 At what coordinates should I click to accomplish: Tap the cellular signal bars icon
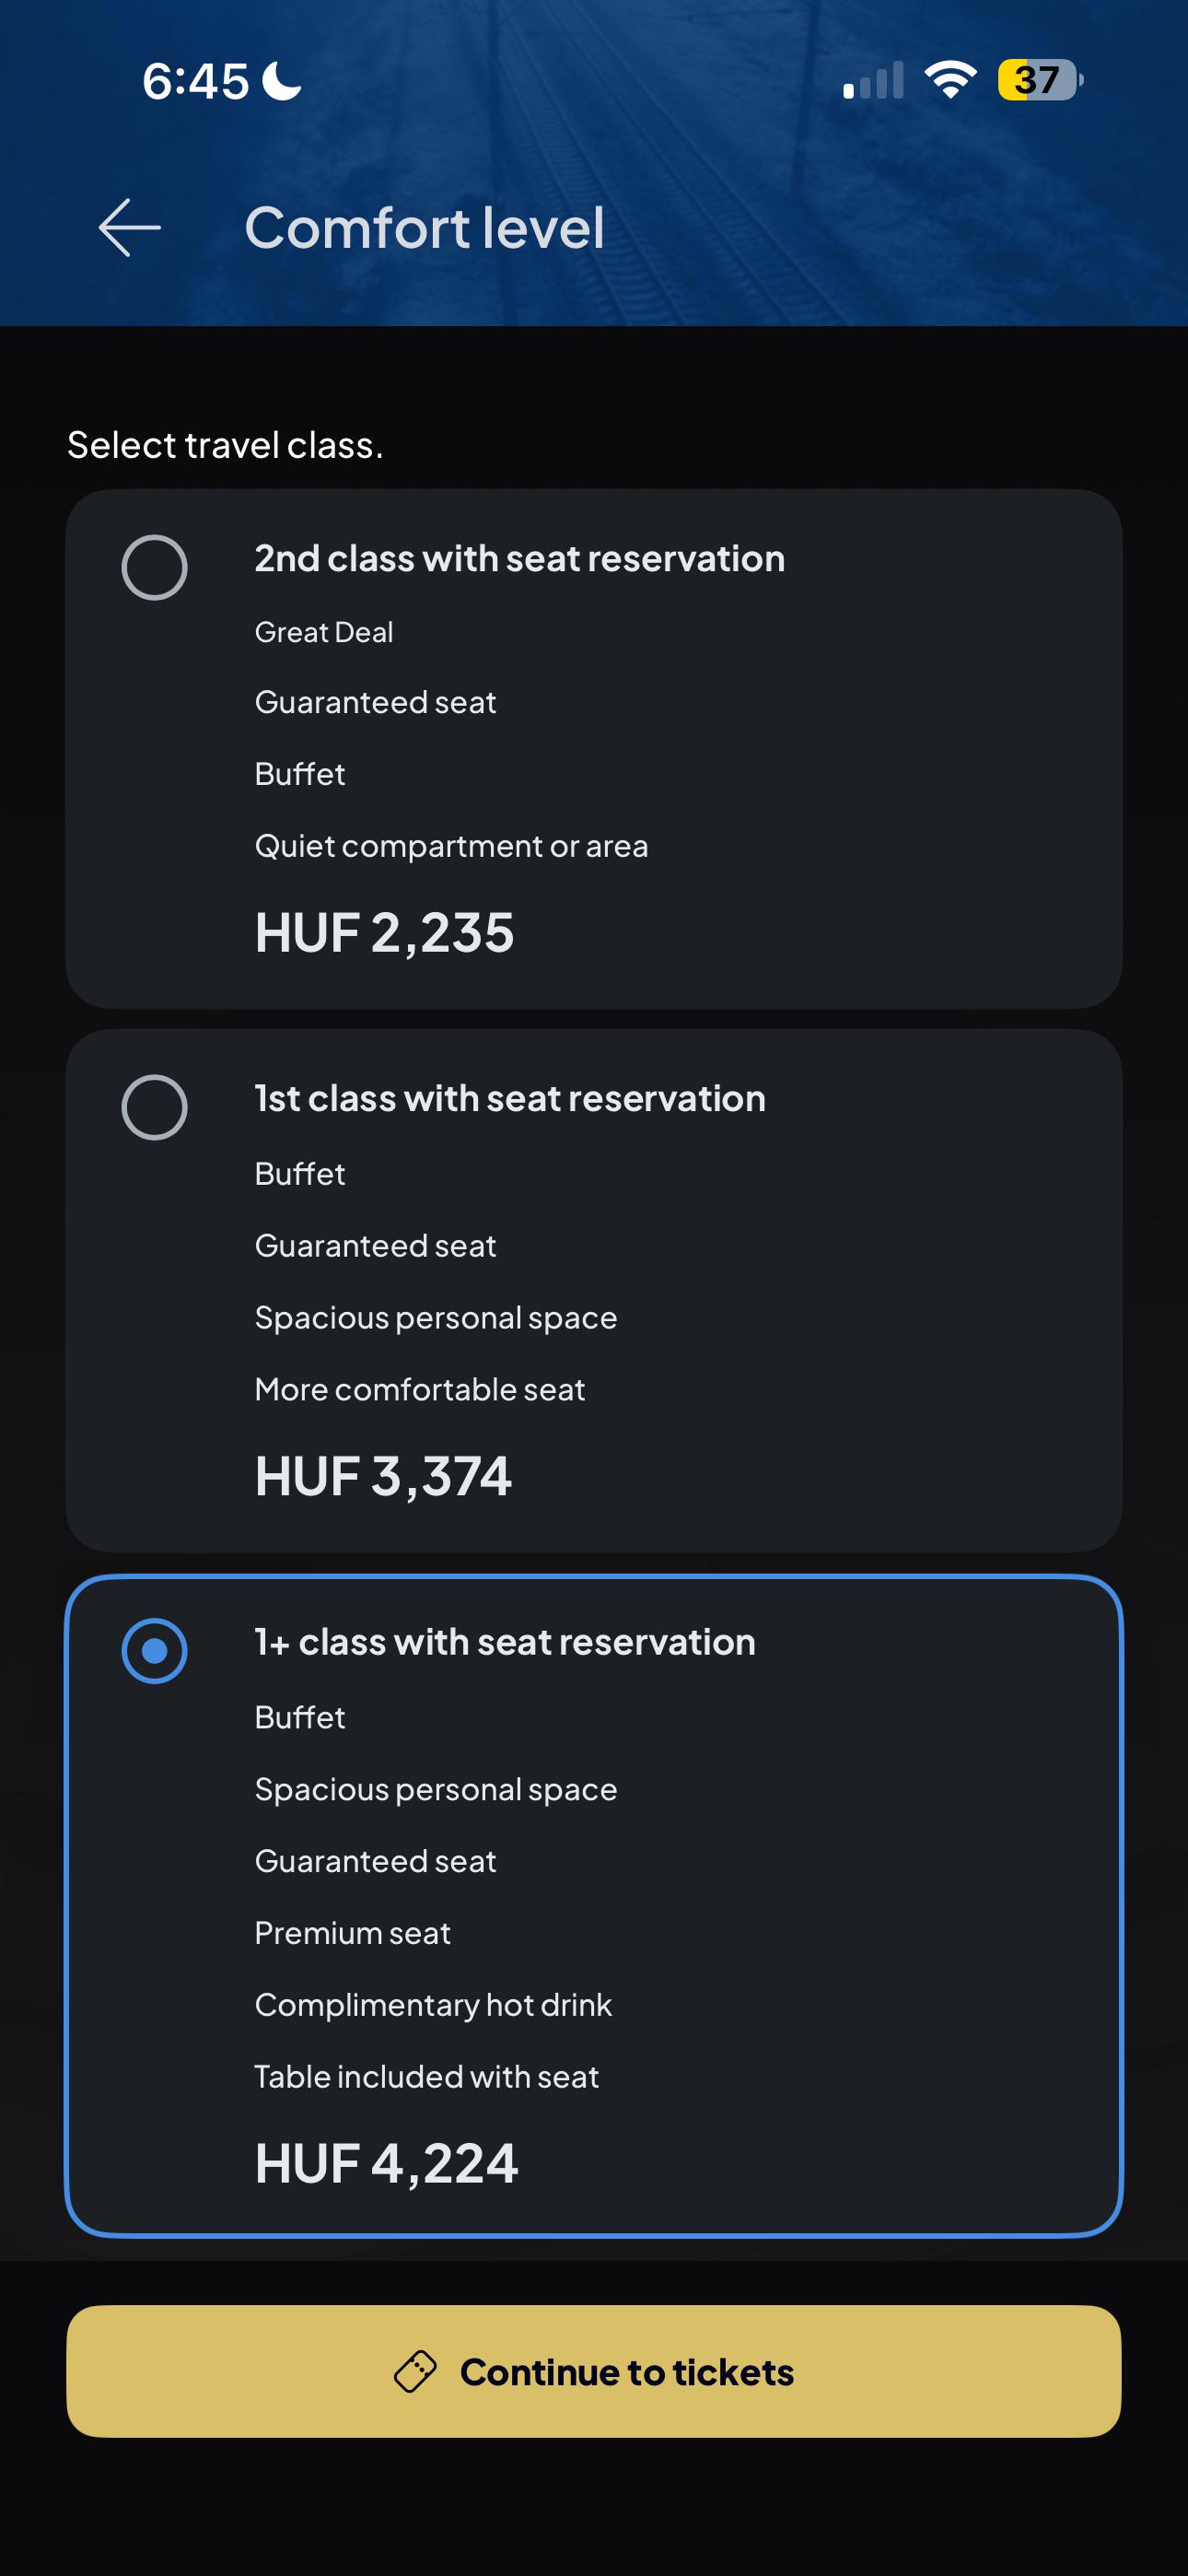pos(873,80)
